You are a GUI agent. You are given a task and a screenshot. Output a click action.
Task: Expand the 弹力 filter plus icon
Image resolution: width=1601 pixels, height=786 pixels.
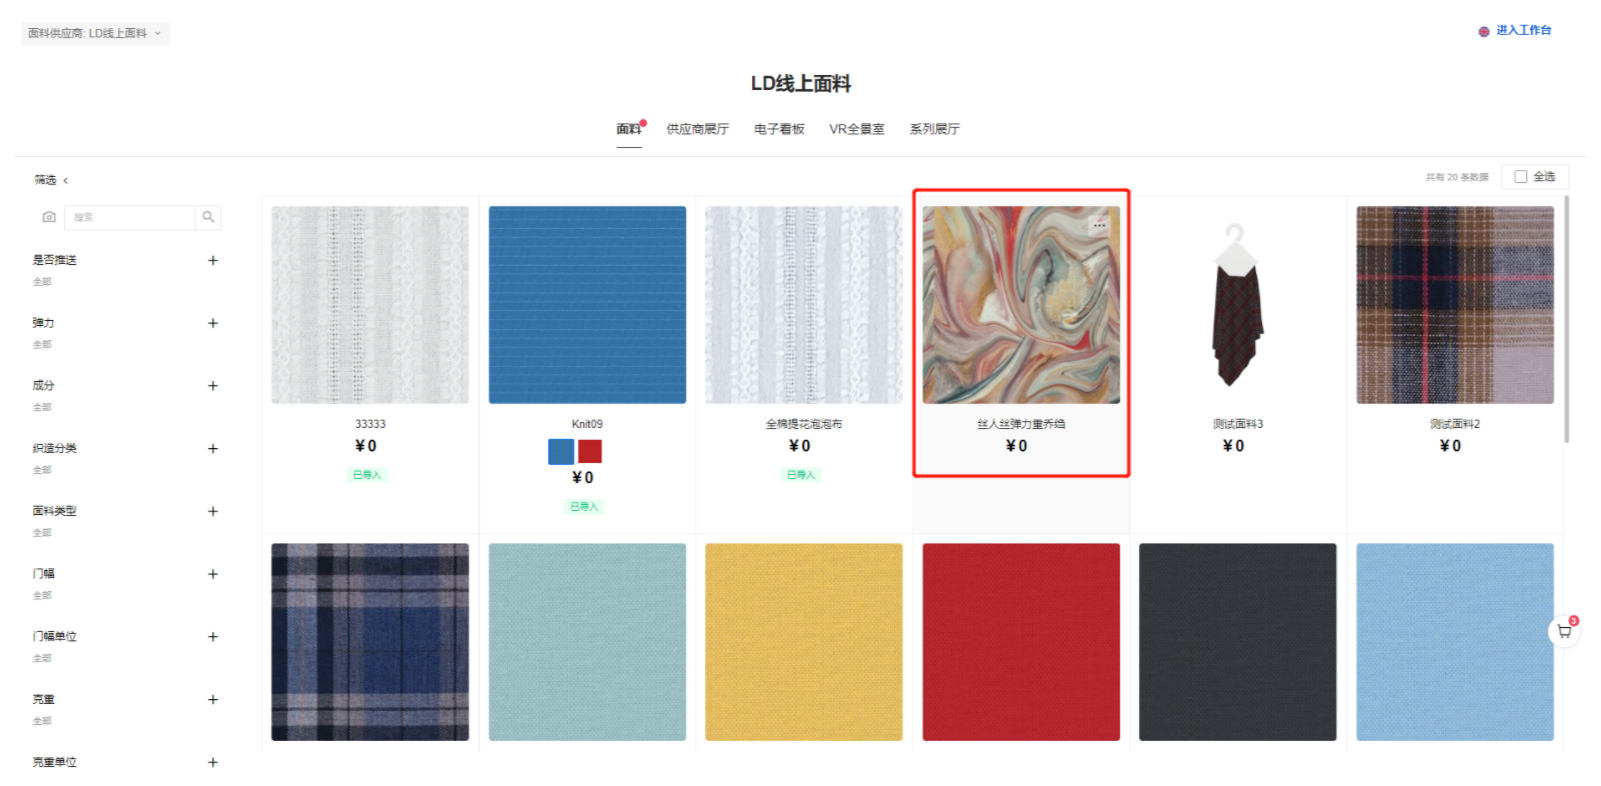[212, 323]
